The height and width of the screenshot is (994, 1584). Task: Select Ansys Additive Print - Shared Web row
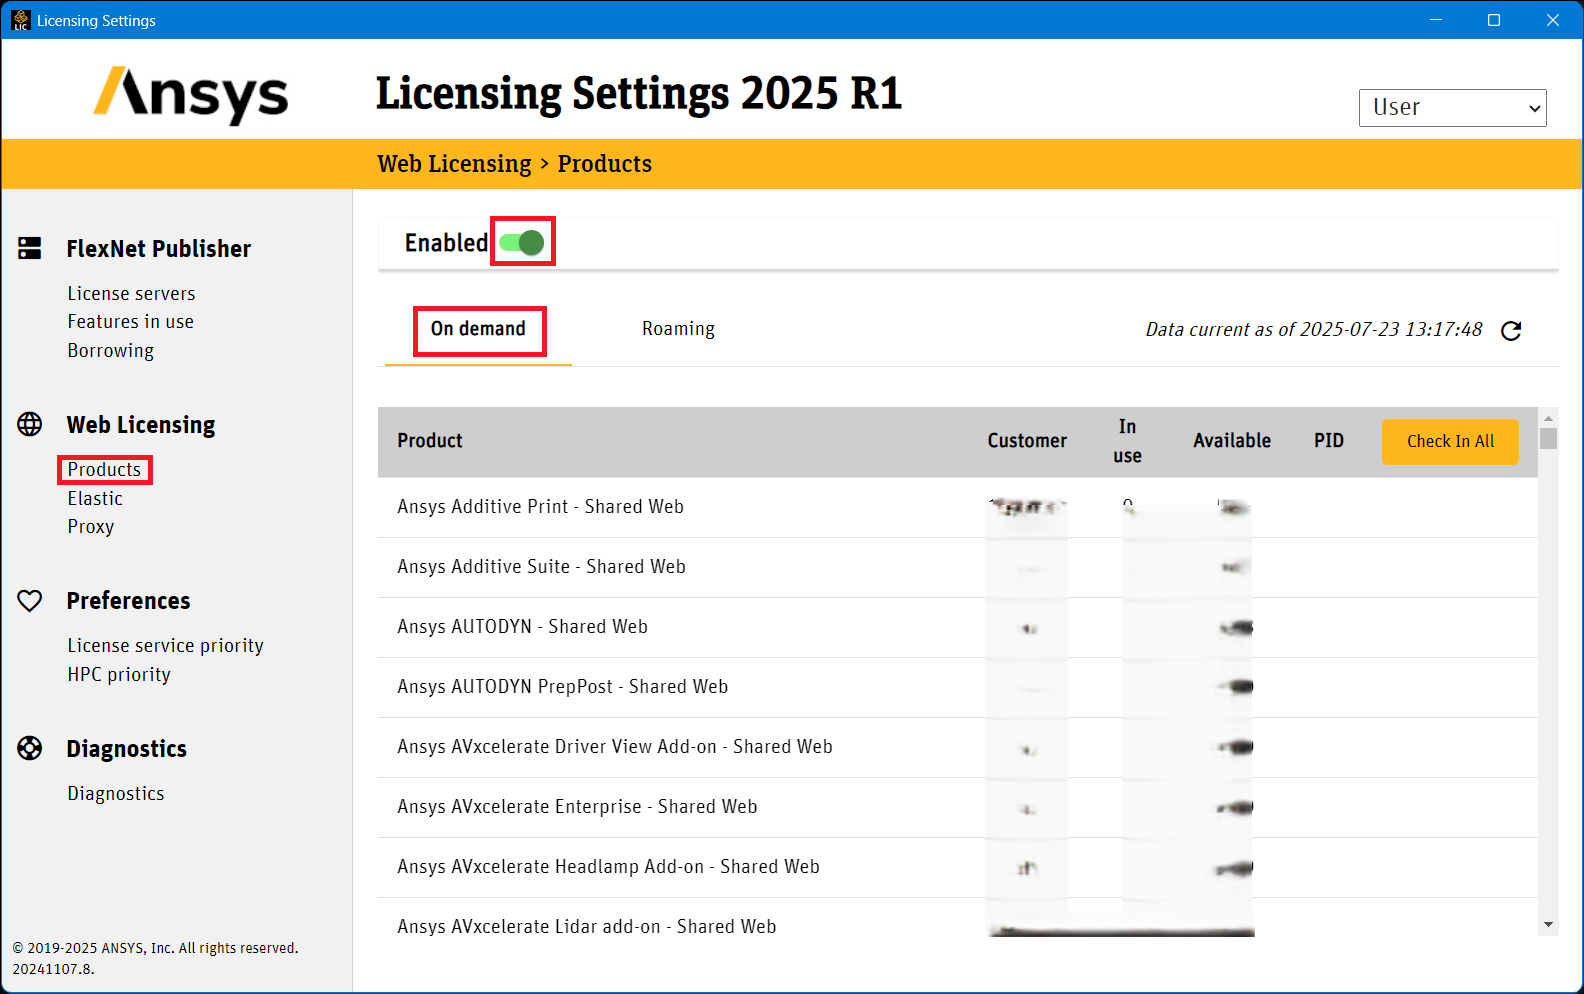pyautogui.click(x=958, y=507)
